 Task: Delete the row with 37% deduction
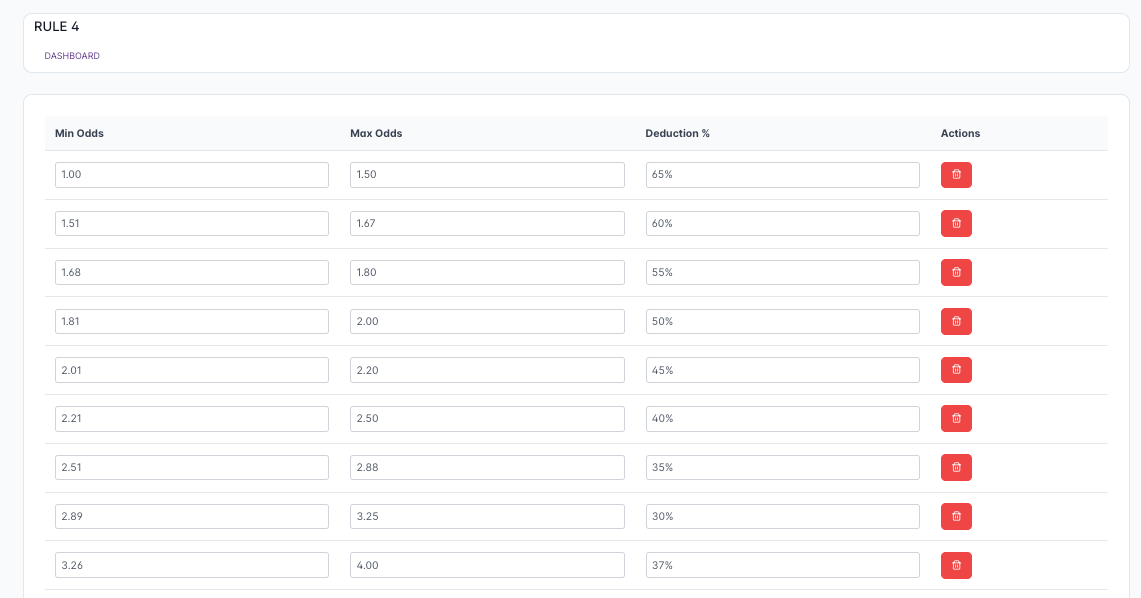tap(955, 565)
